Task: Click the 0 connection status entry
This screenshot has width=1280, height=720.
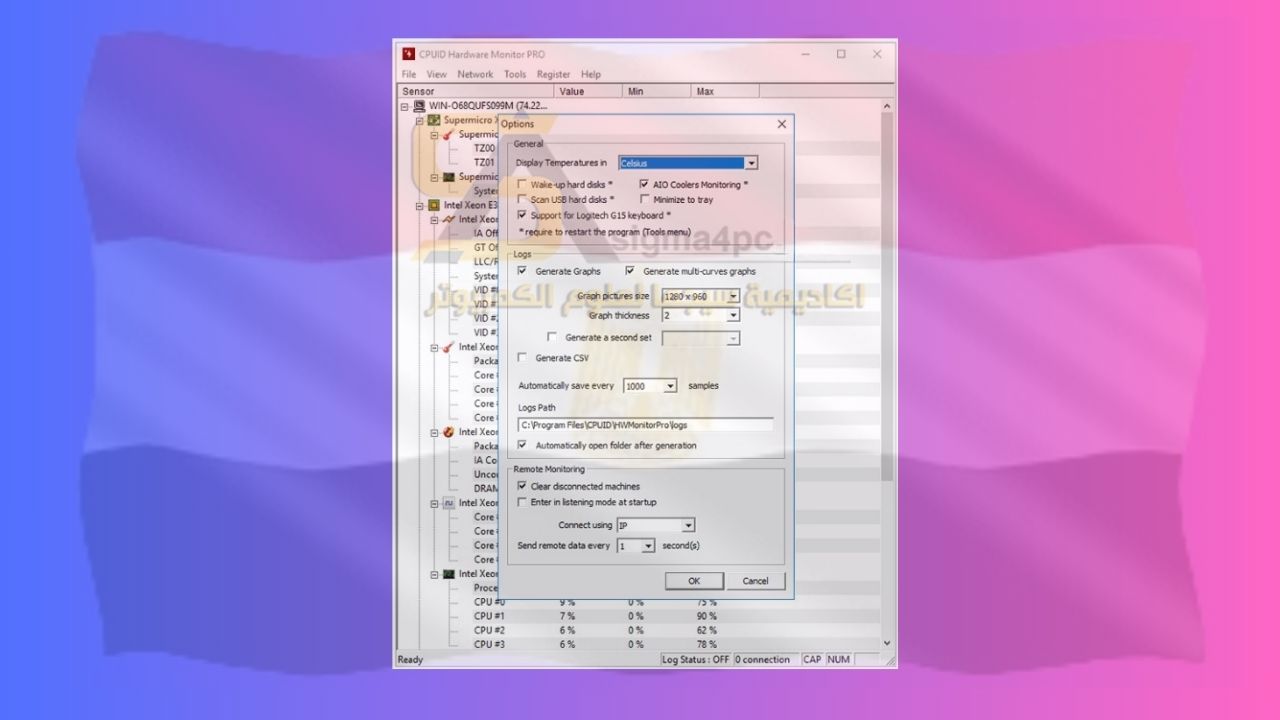Action: tap(765, 660)
